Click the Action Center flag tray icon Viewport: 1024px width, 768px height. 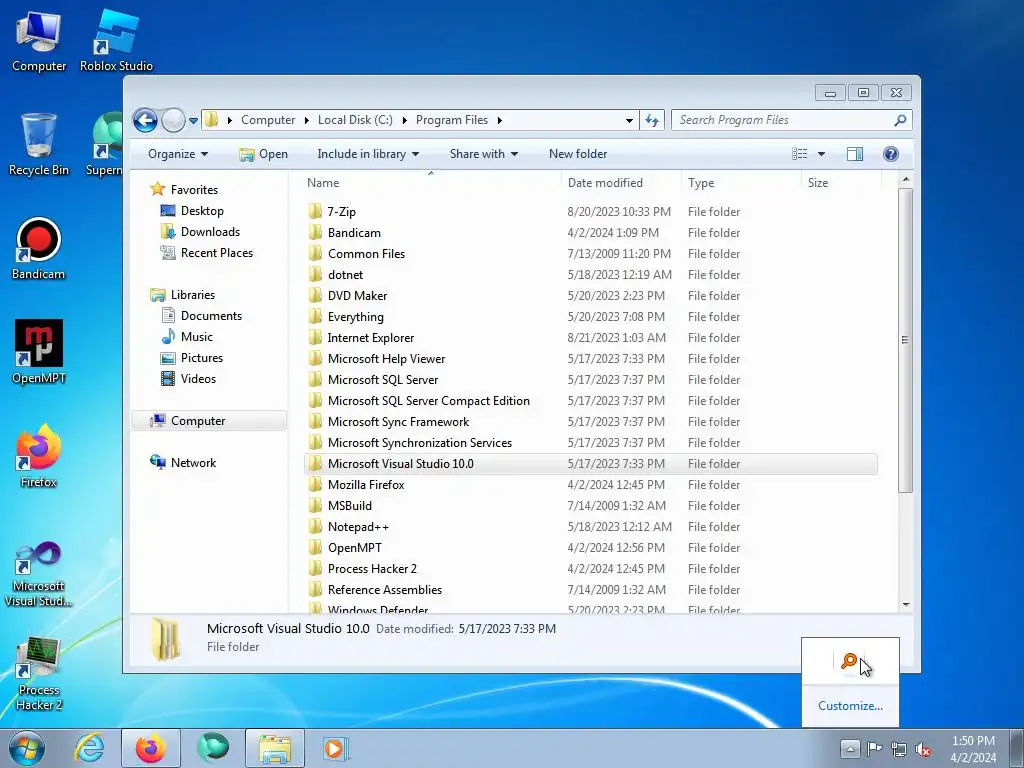(874, 749)
